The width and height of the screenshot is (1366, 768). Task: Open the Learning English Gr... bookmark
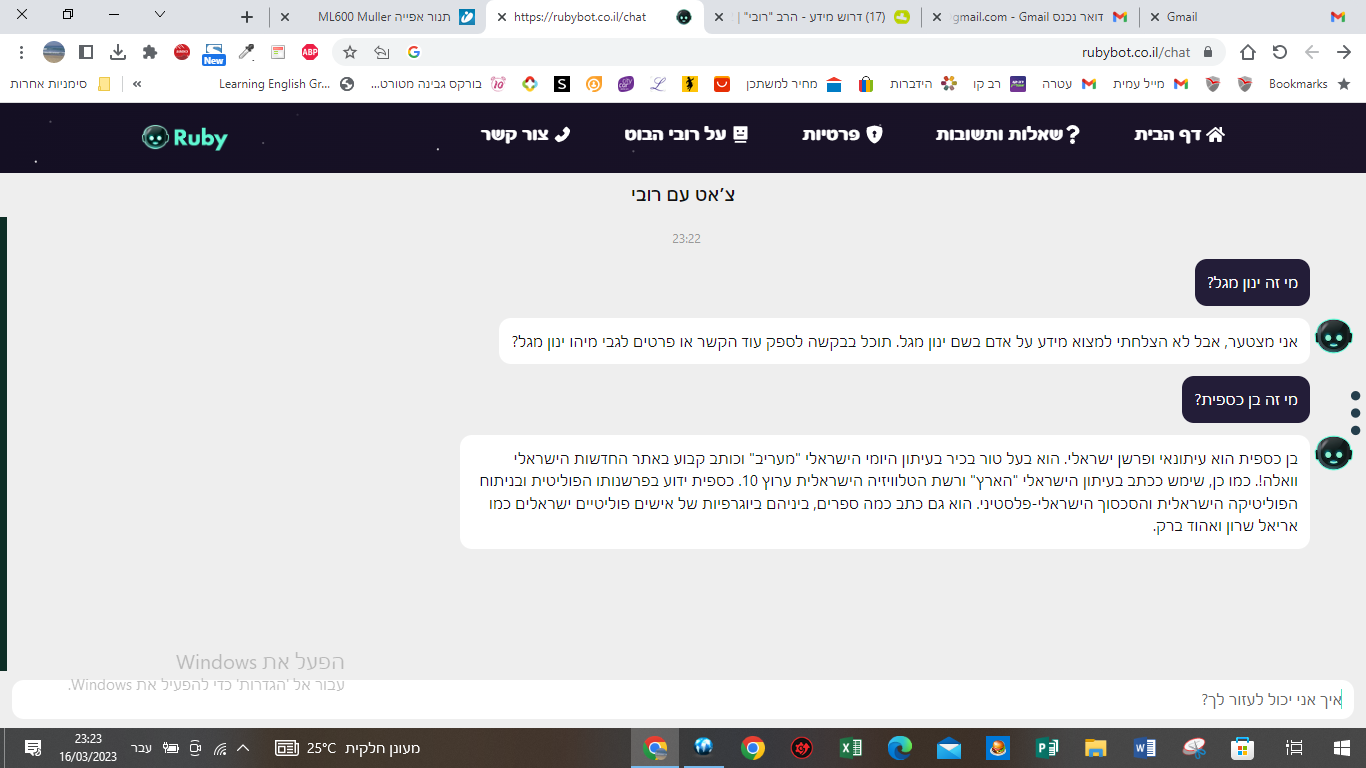point(285,84)
